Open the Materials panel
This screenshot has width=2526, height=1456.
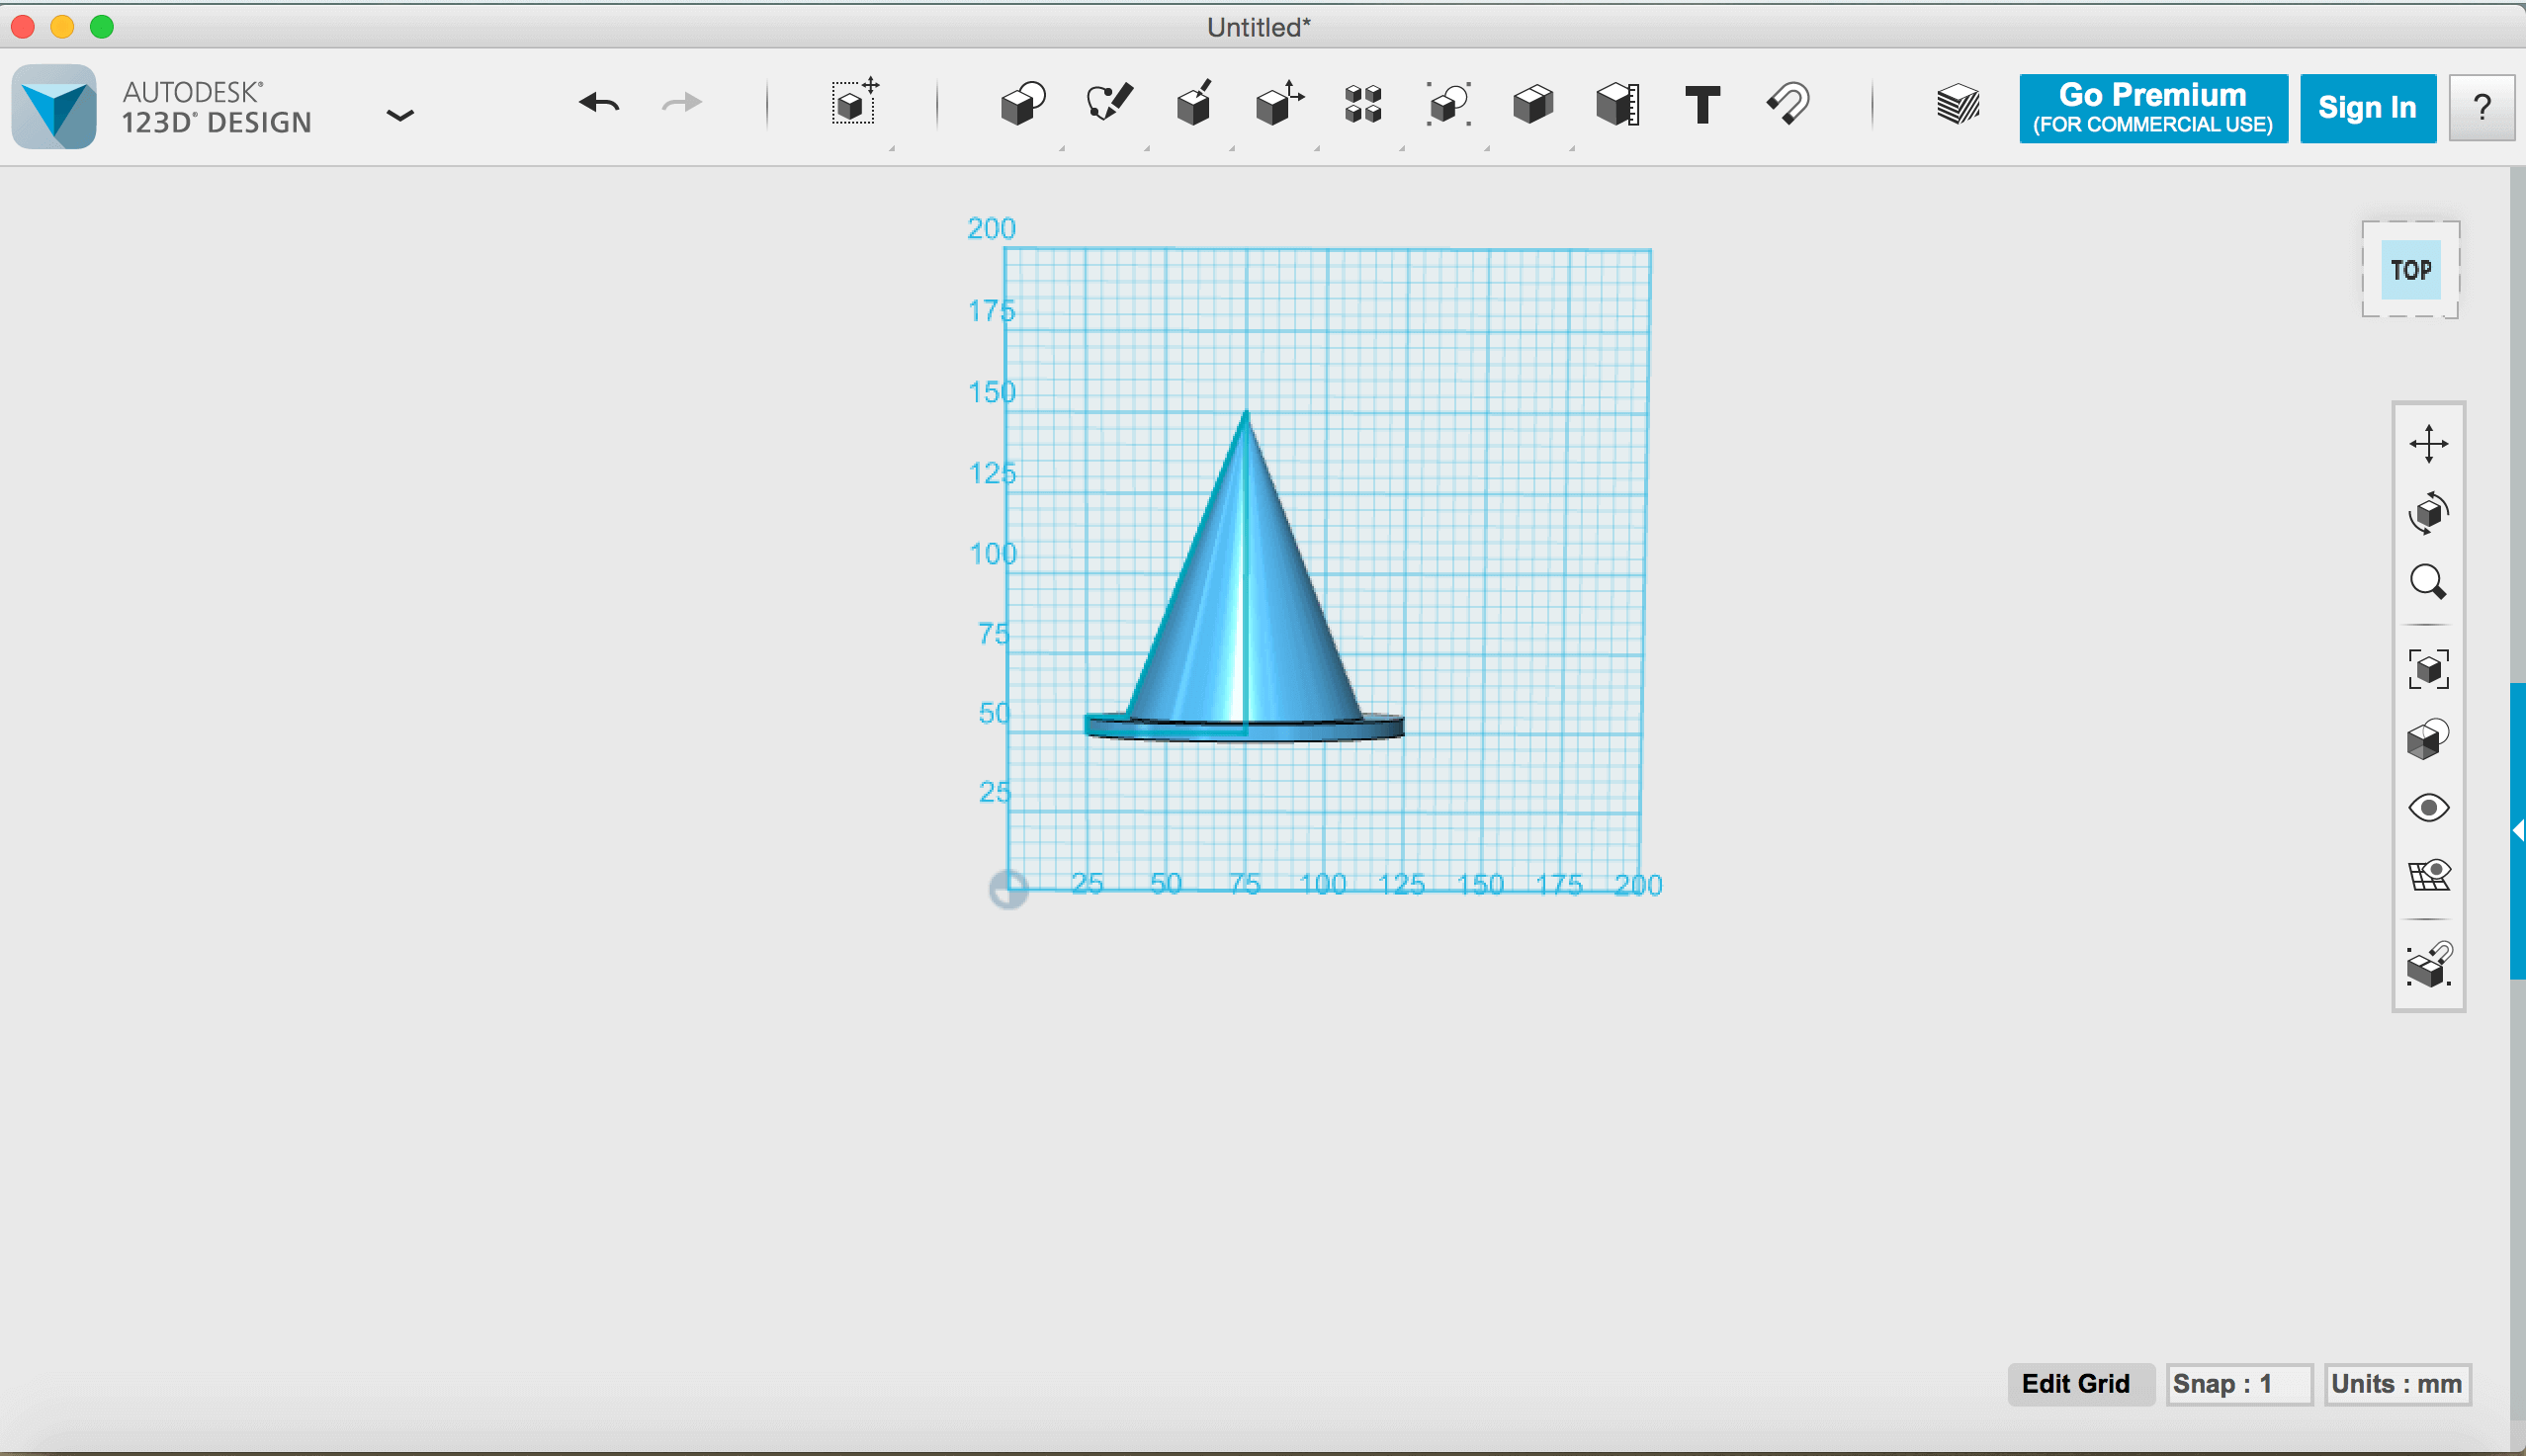[x=1957, y=104]
